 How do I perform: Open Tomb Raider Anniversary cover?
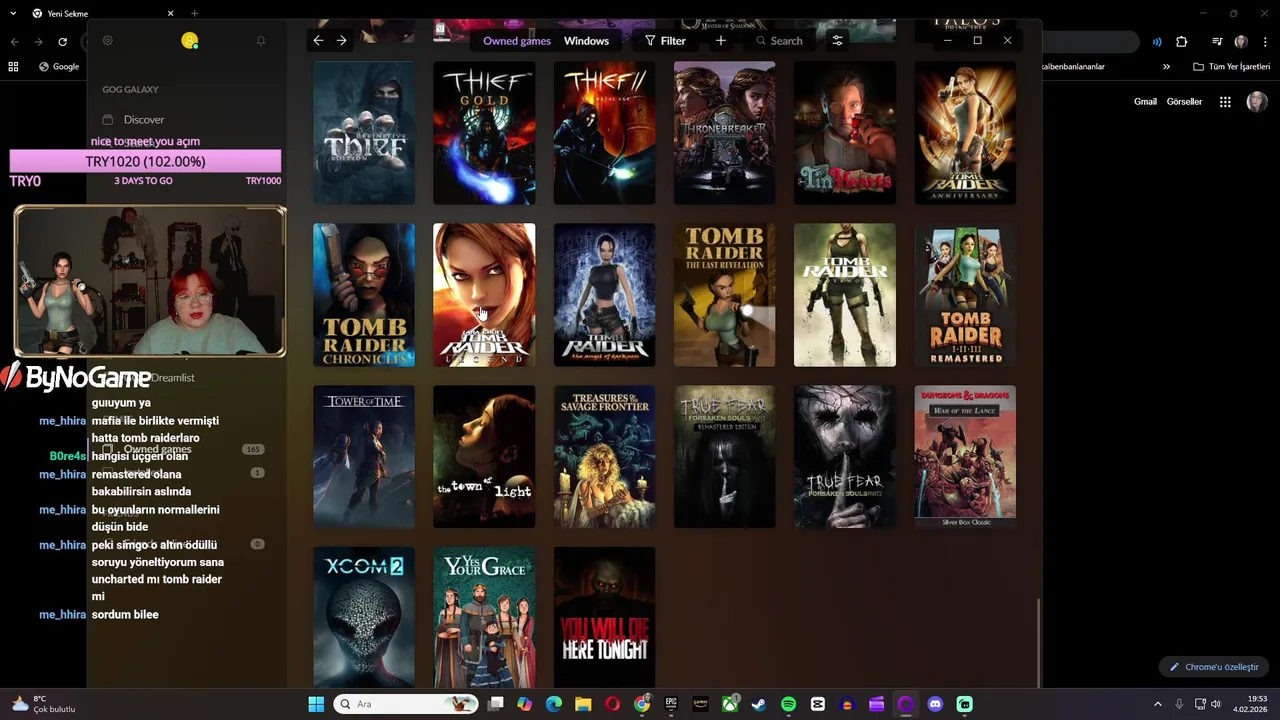click(965, 133)
